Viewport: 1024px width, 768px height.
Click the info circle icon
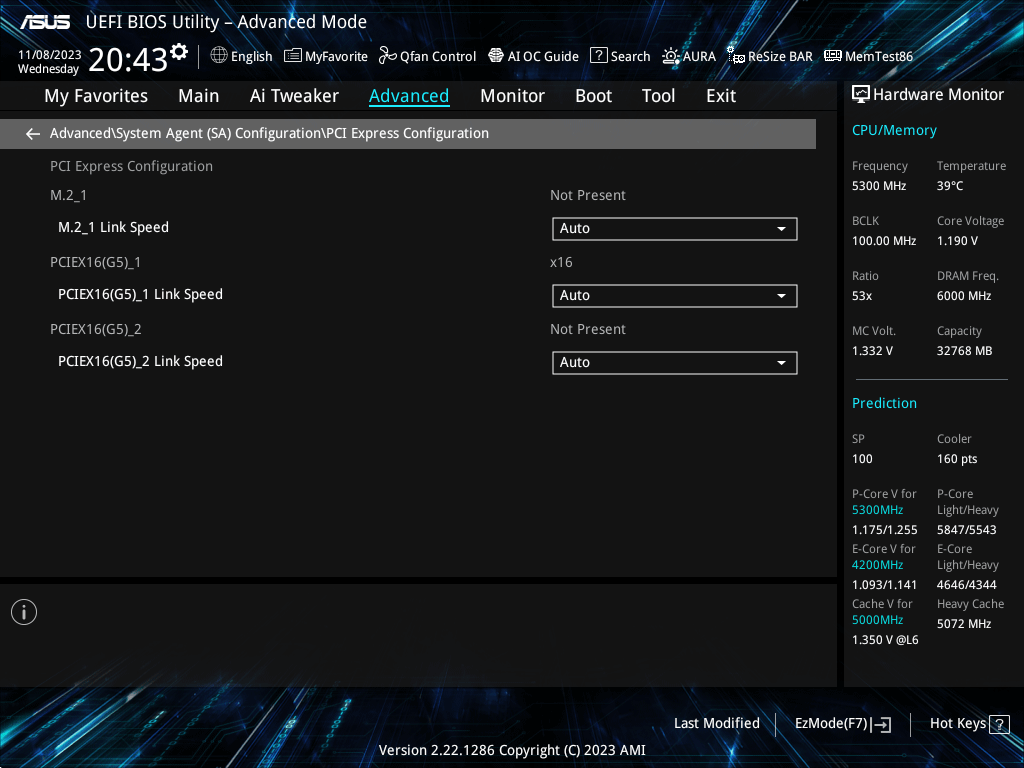click(24, 612)
